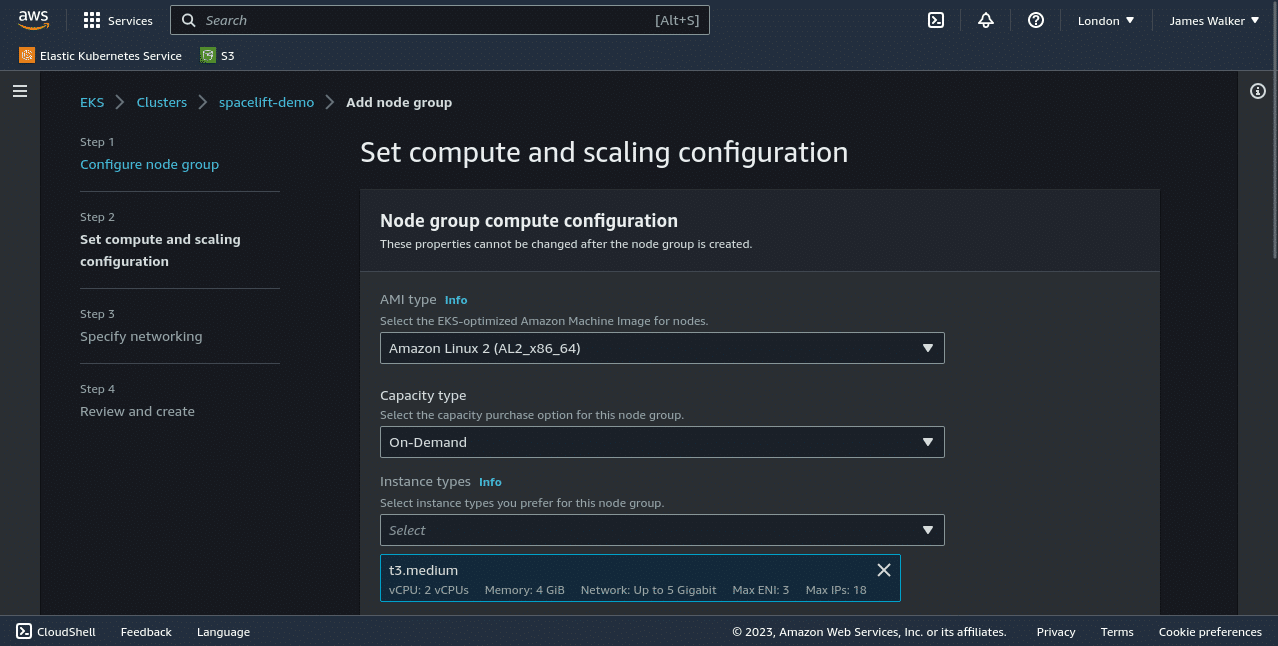This screenshot has height=646, width=1278.
Task: Open the help question mark menu
Action: tap(1036, 20)
